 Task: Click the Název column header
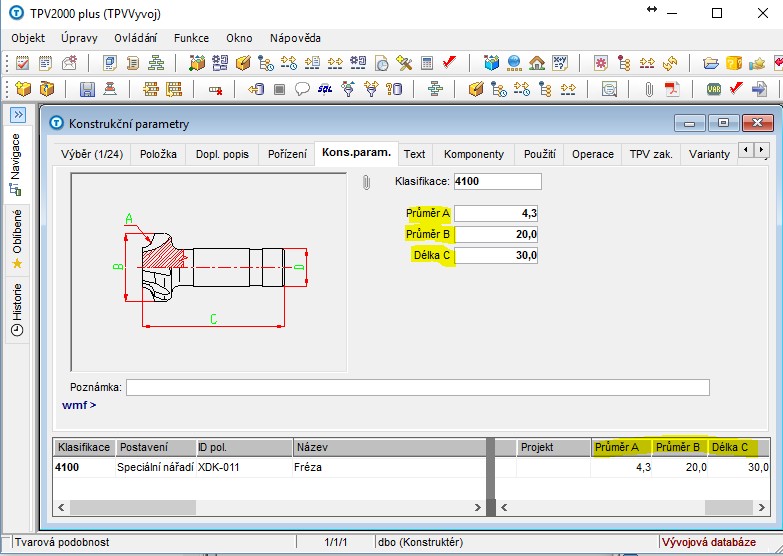coord(390,447)
